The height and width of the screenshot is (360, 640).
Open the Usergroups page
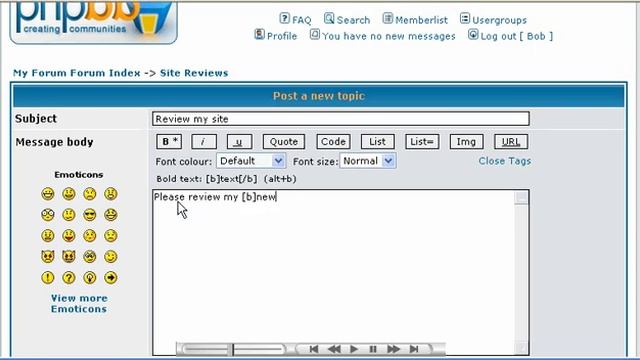coord(499,20)
